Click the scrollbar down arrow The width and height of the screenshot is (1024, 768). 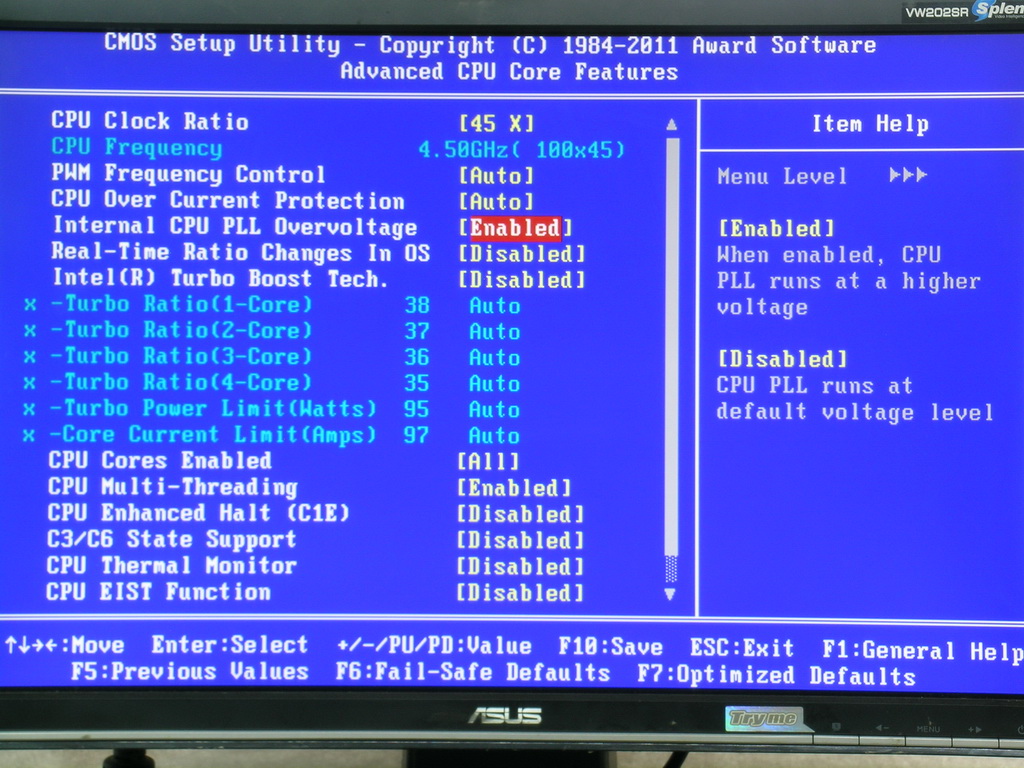click(x=670, y=594)
